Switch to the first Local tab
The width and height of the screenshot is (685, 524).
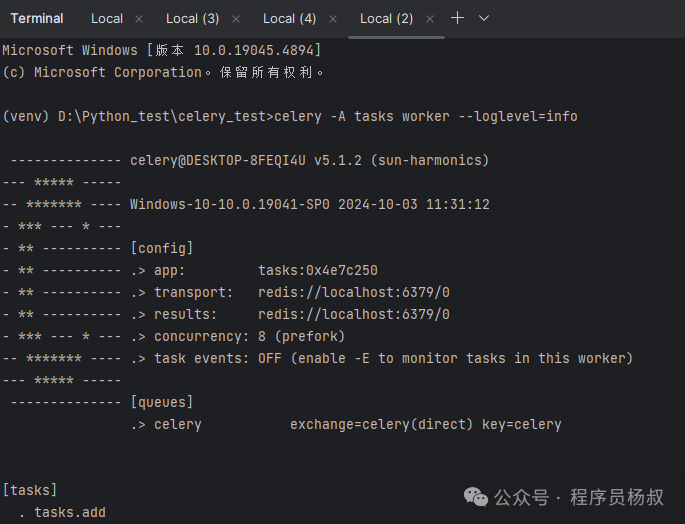click(x=107, y=19)
